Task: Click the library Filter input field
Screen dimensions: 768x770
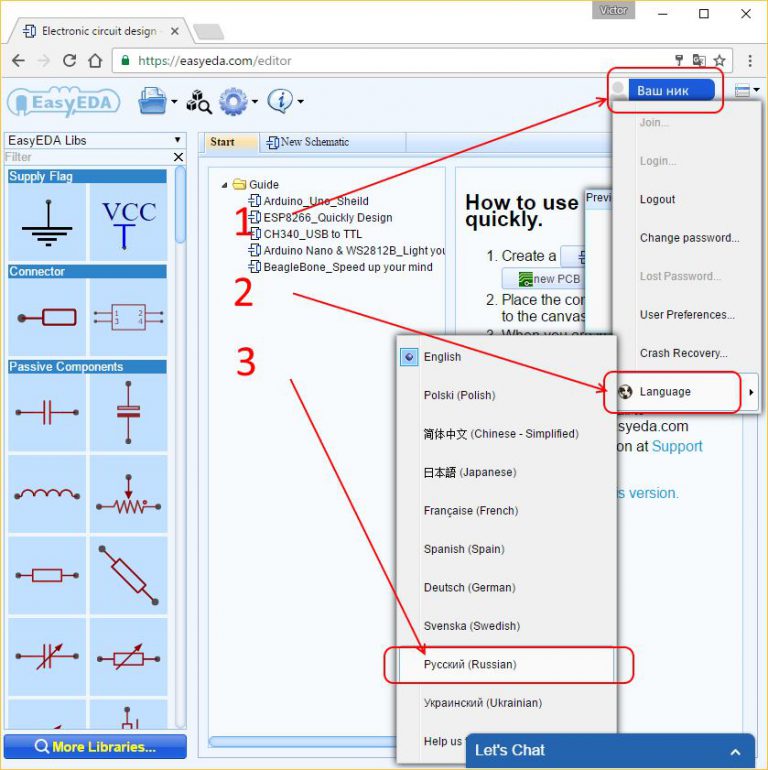Action: (x=88, y=157)
